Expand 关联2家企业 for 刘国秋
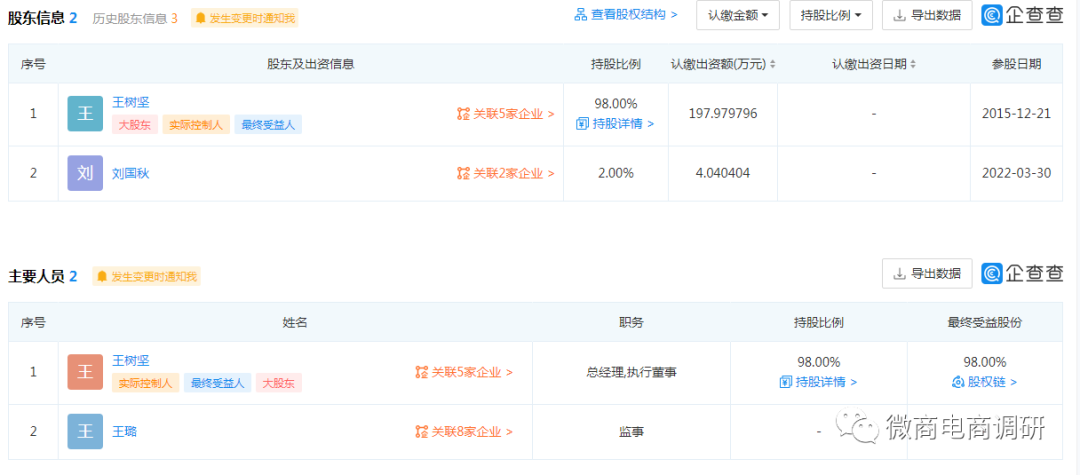The width and height of the screenshot is (1080, 475). [505, 173]
